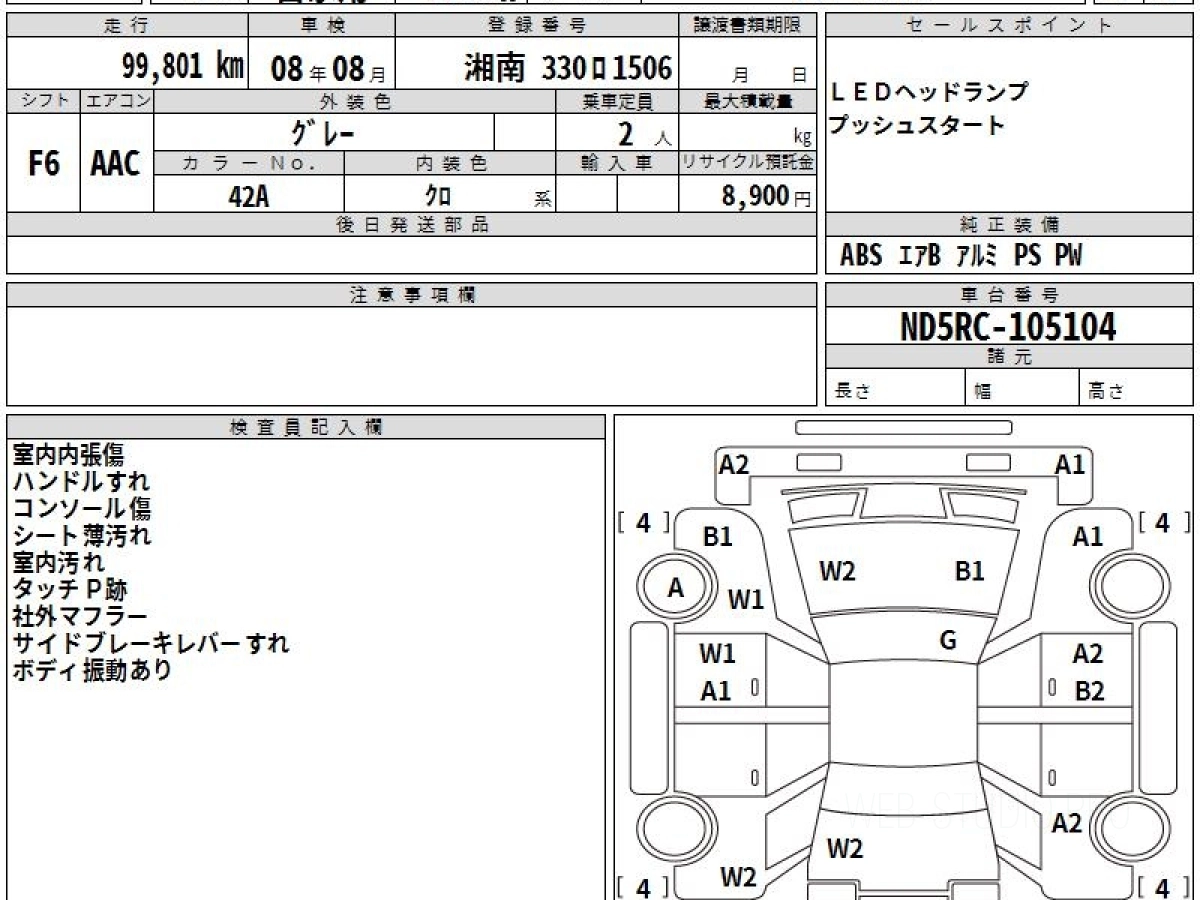Select PW in genuine equipment row
This screenshot has width=1200, height=900.
[x=1068, y=256]
